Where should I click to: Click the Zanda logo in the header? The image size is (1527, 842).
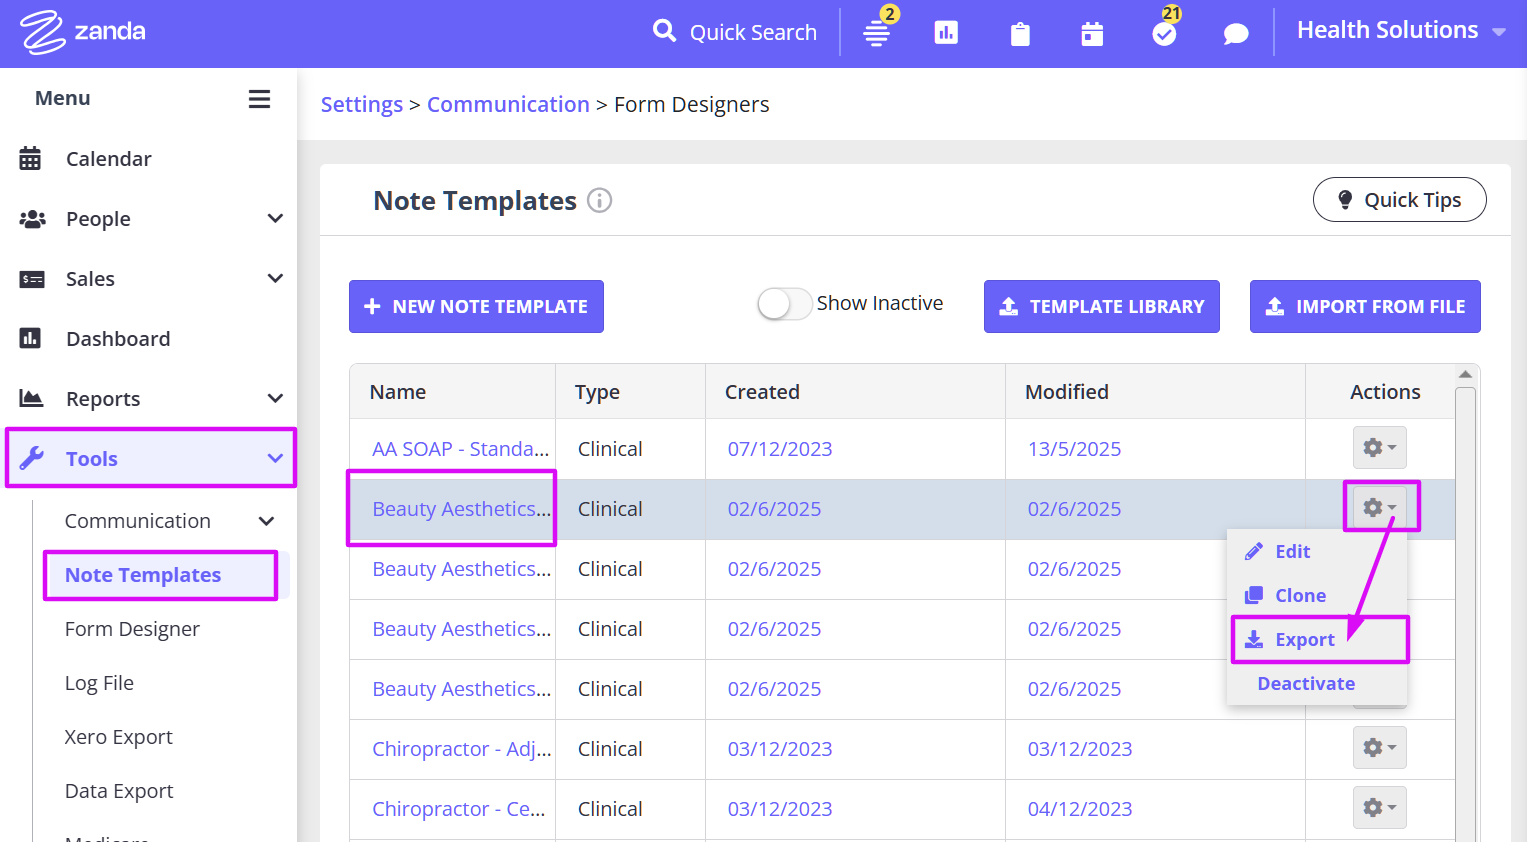pyautogui.click(x=82, y=31)
